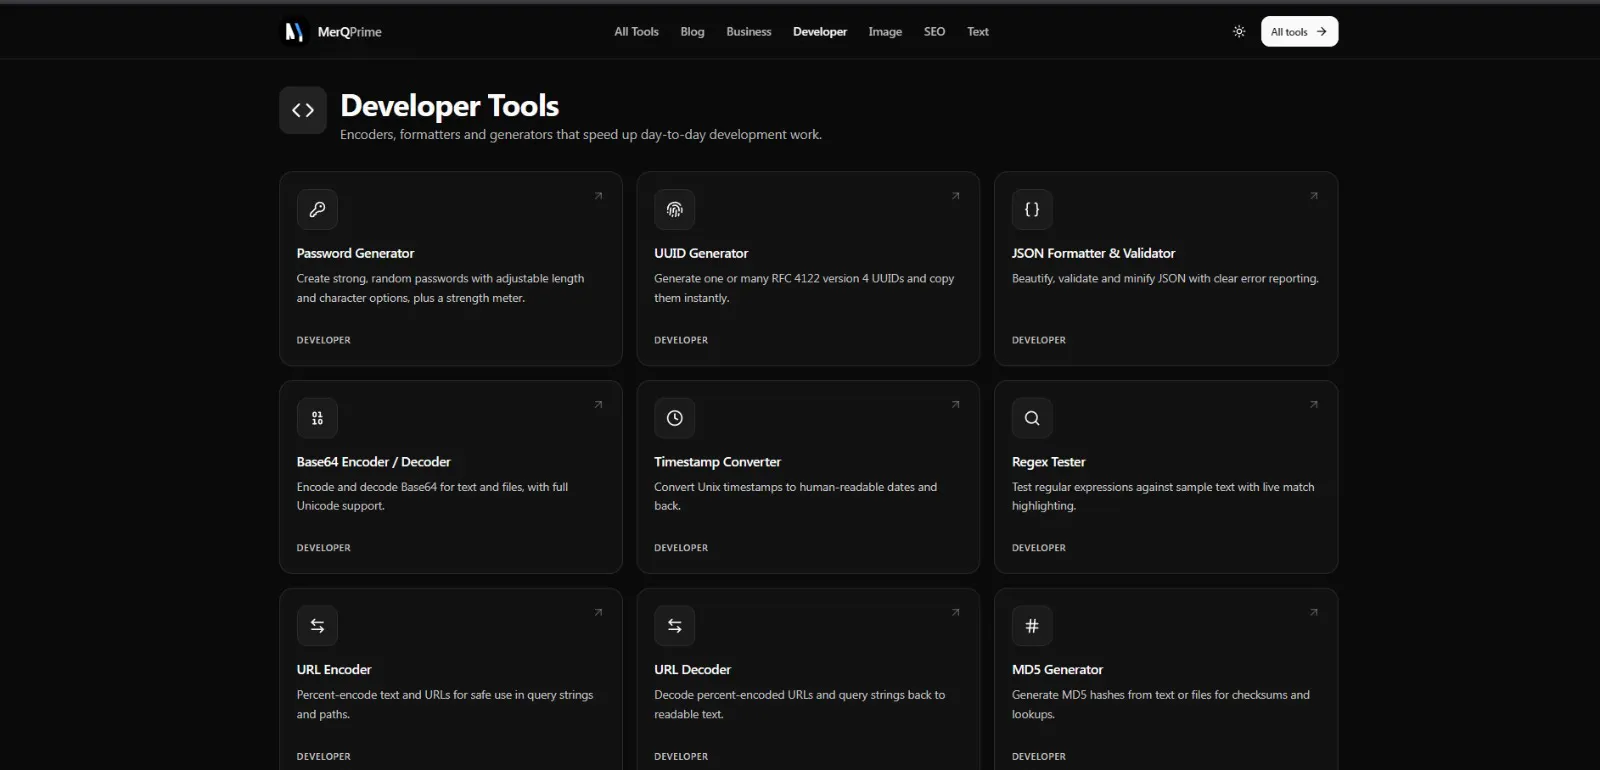The image size is (1600, 770).
Task: Click the Developer Tools page heading
Action: (x=449, y=106)
